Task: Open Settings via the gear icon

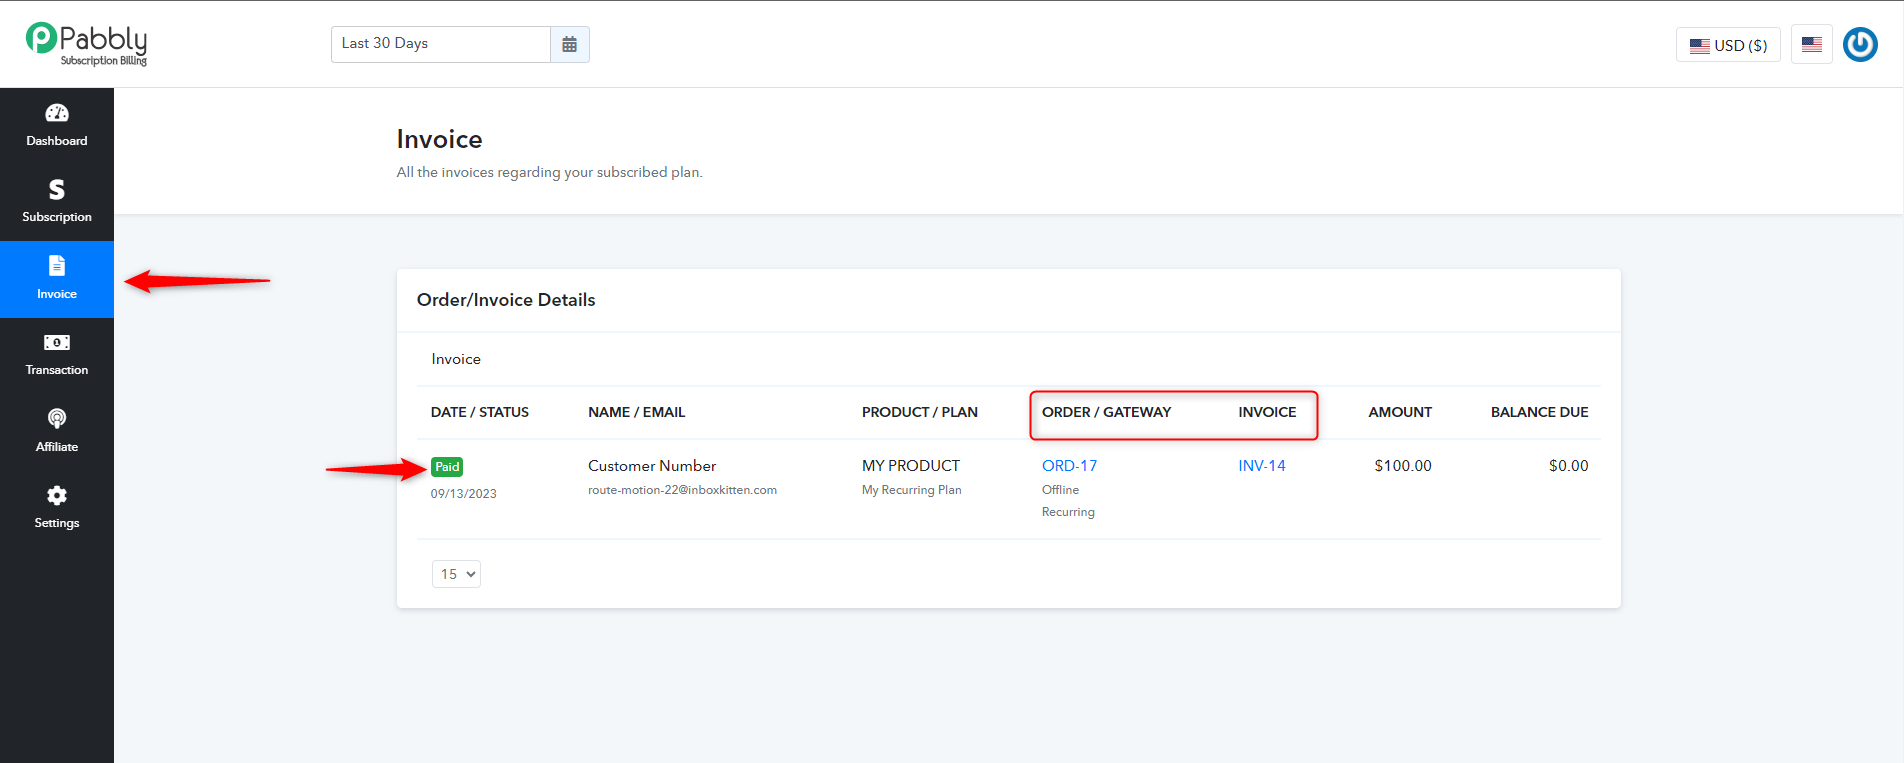Action: point(57,495)
